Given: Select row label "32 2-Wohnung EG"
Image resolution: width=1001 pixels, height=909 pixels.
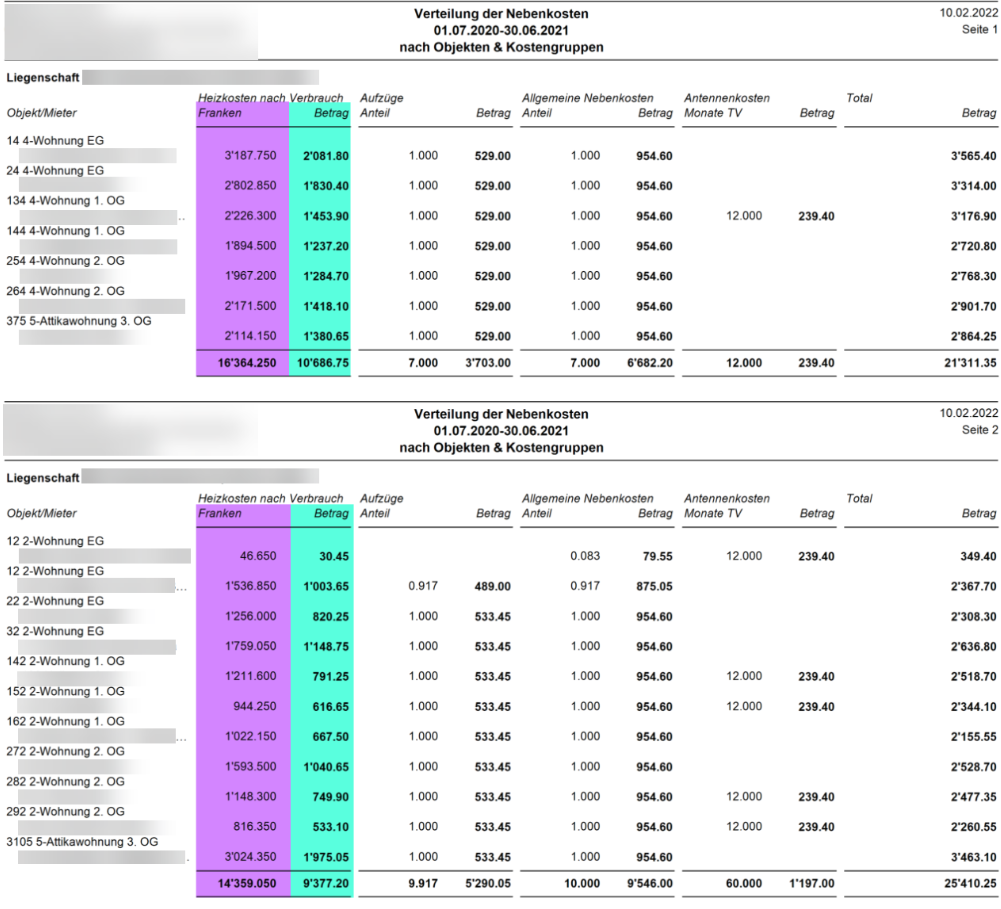Looking at the screenshot, I should point(56,631).
